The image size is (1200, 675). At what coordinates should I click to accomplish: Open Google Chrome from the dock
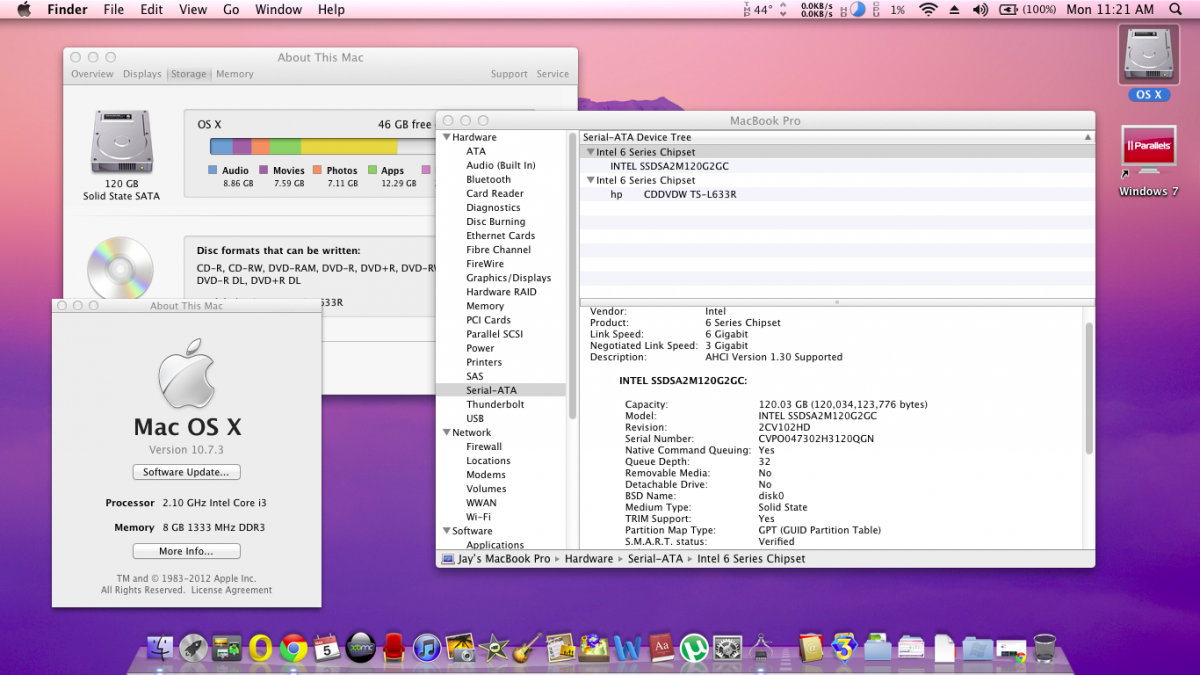click(293, 648)
